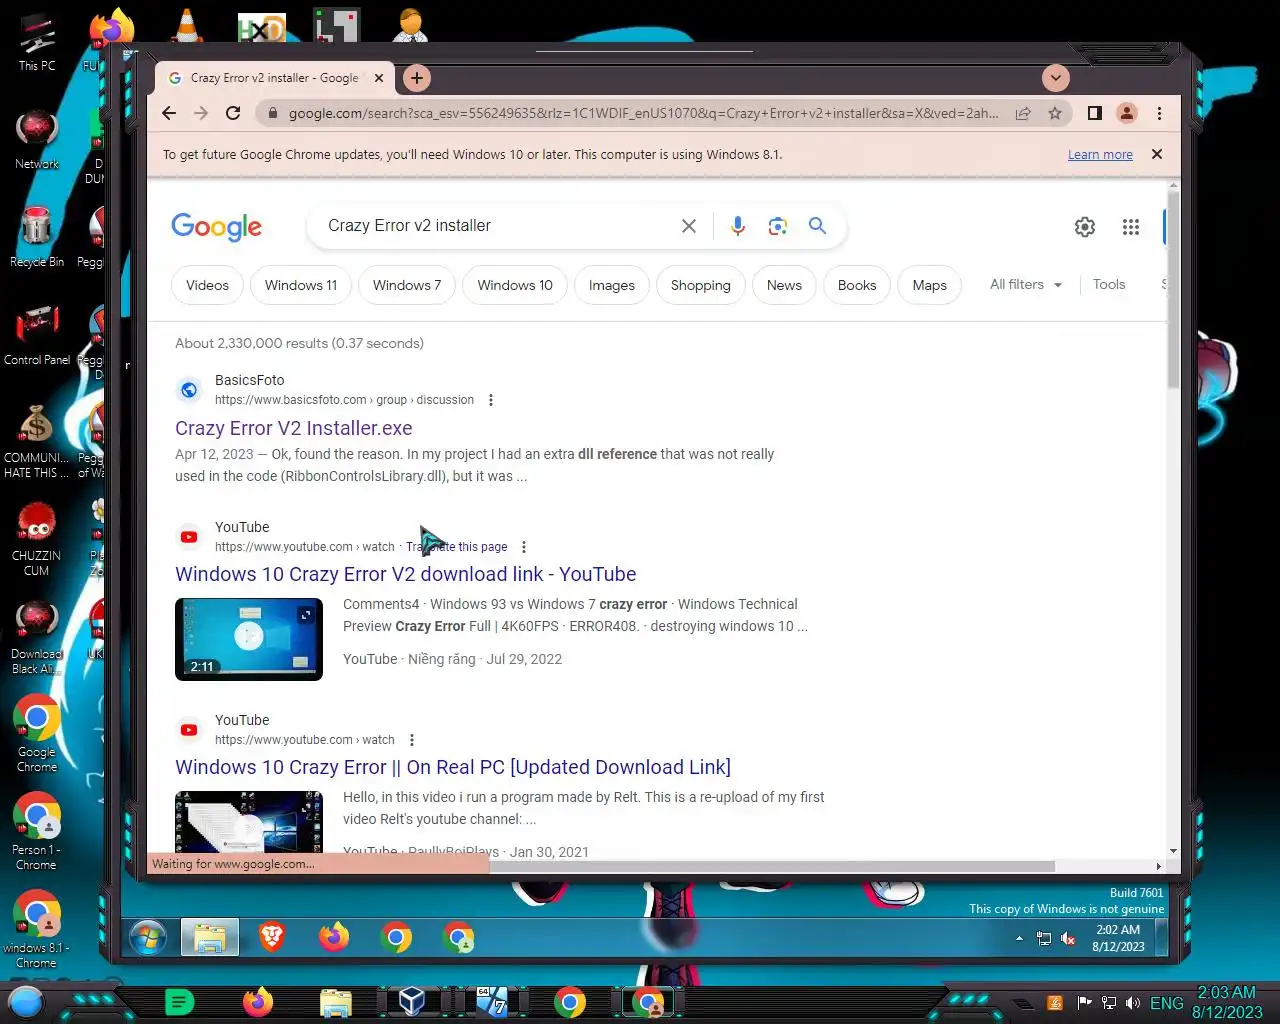Image resolution: width=1280 pixels, height=1024 pixels.
Task: Open the Chrome side panel
Action: pos(1095,113)
